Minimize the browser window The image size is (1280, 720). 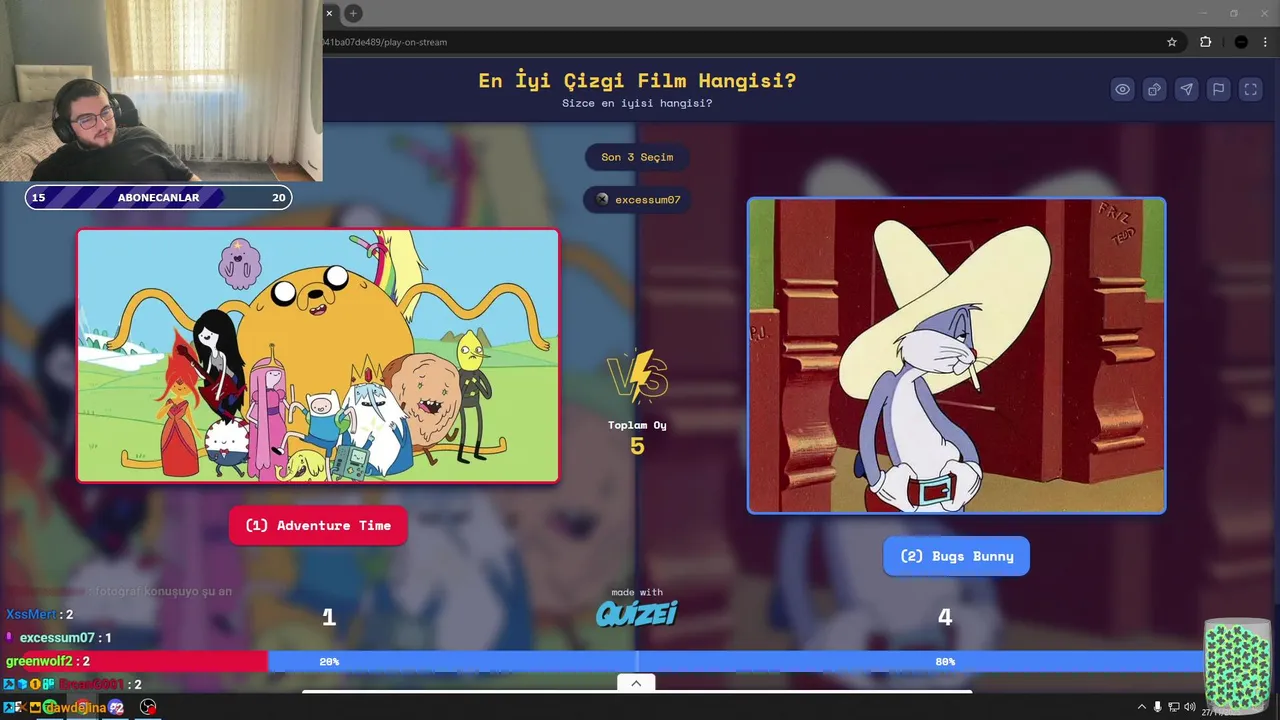point(1202,13)
